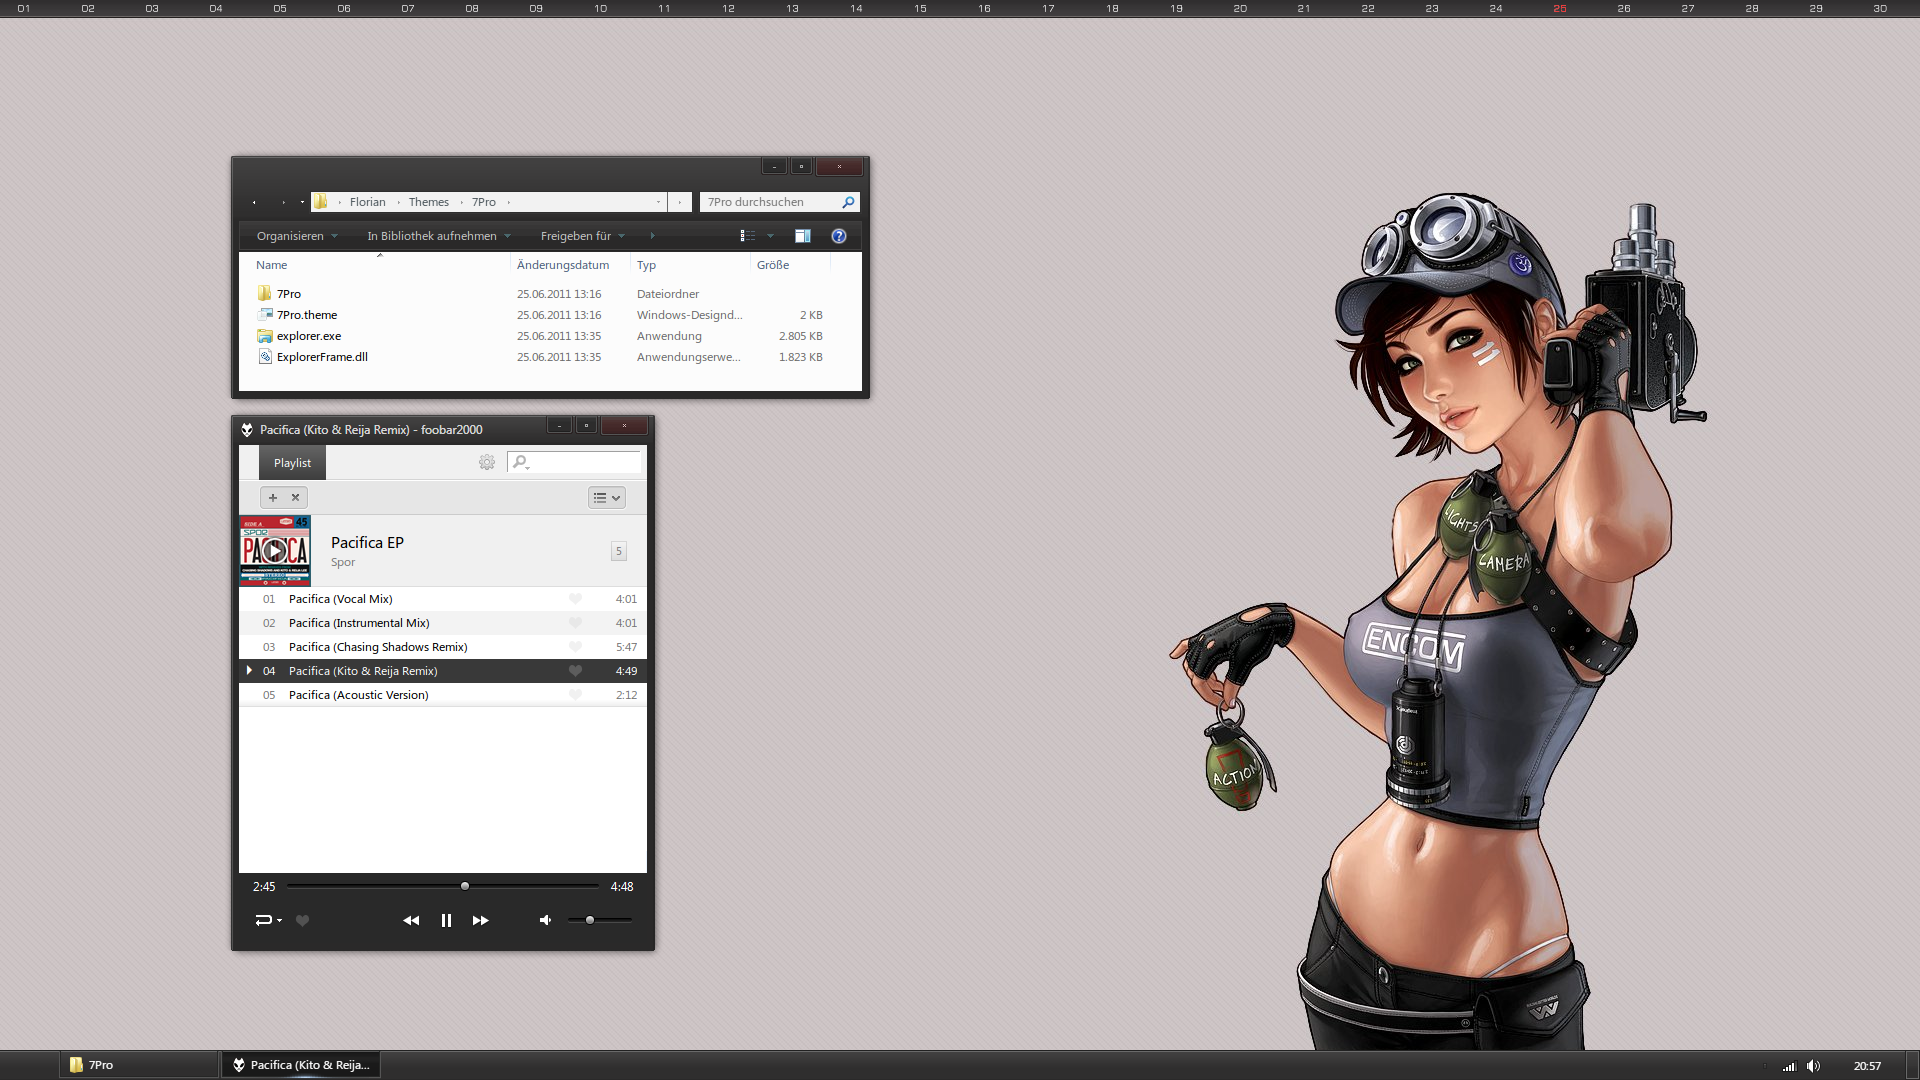
Task: Open Explorer help button
Action: [x=839, y=236]
